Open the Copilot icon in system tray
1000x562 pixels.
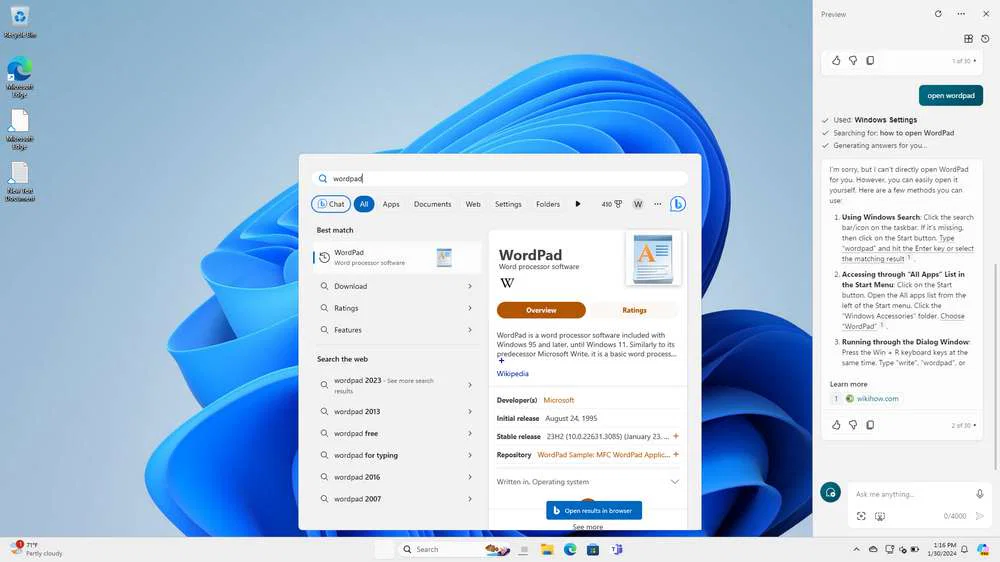pyautogui.click(x=983, y=549)
